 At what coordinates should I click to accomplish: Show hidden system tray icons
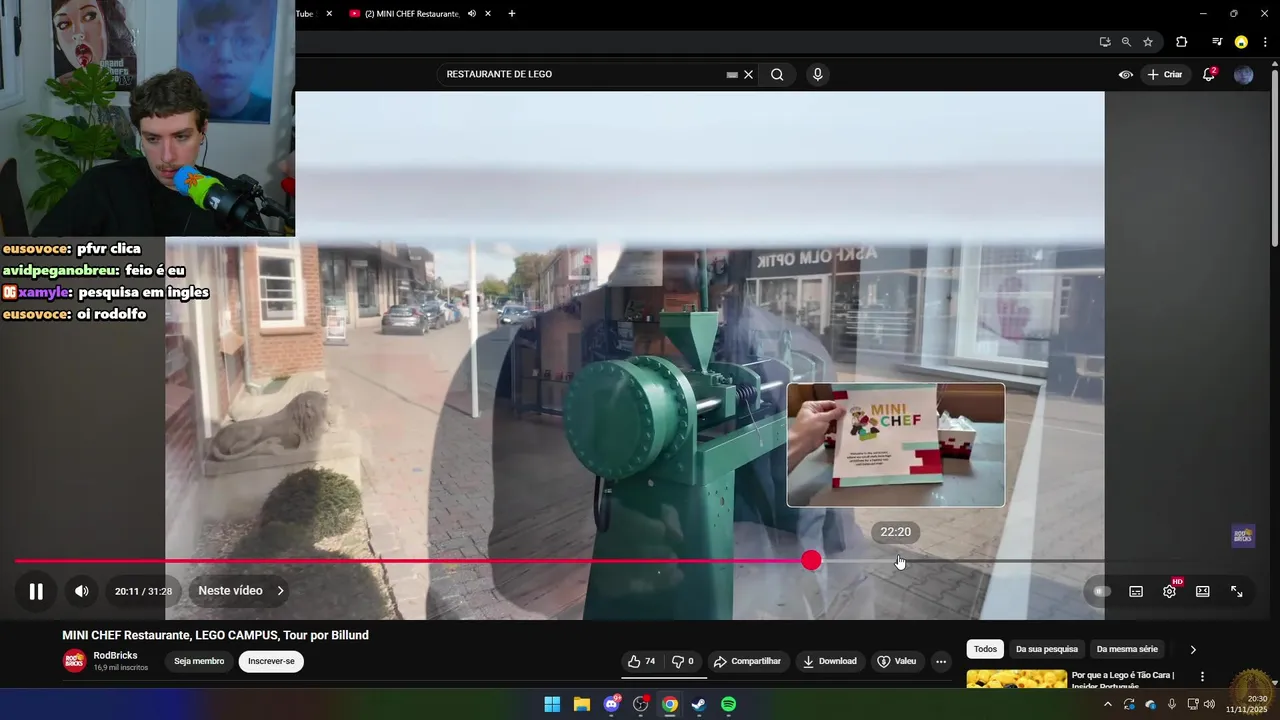pyautogui.click(x=1107, y=704)
